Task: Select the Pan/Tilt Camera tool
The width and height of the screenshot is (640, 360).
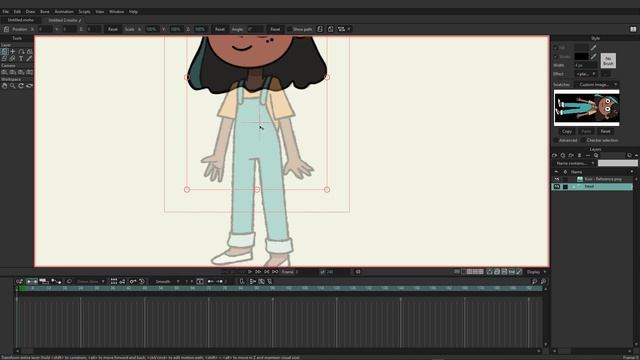Action: click(29, 72)
